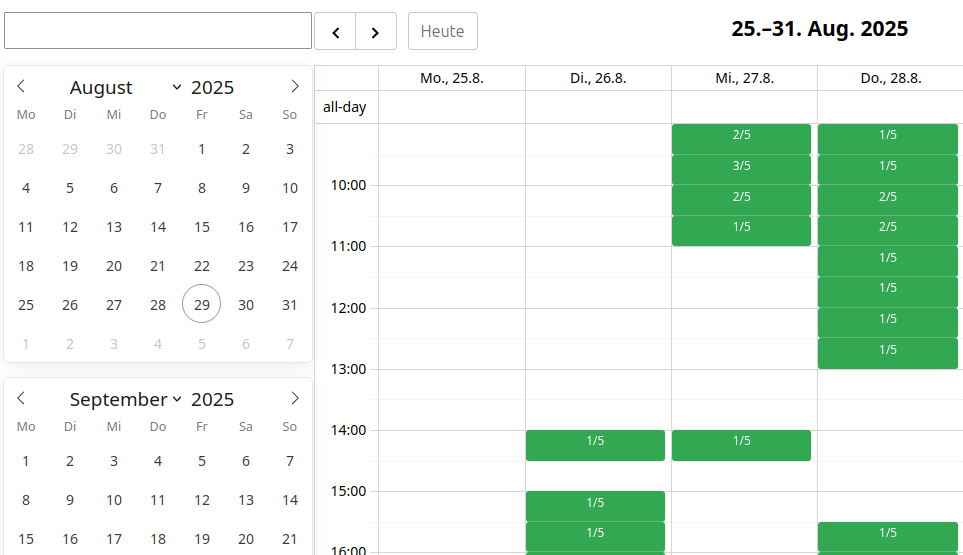Click the previous week arrow in toolbar
This screenshot has width=963, height=555.
coord(335,31)
